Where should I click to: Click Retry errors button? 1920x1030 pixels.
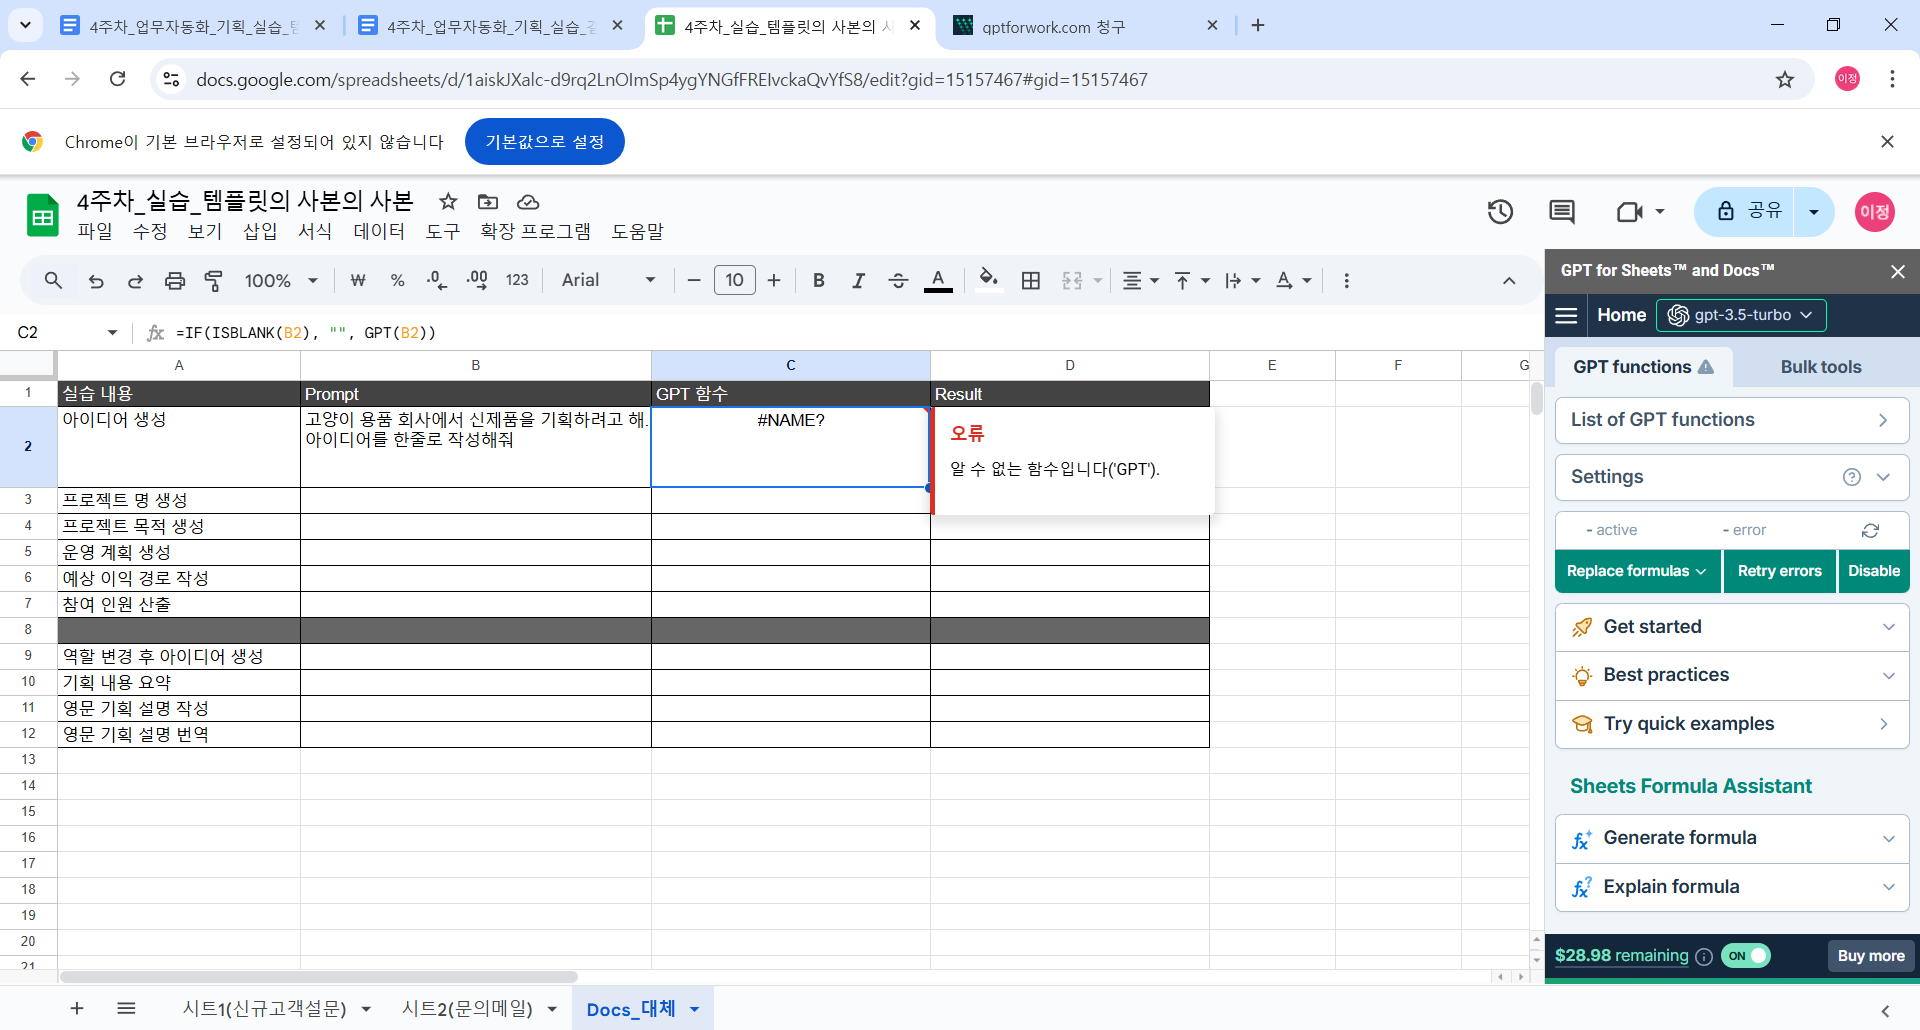point(1779,571)
